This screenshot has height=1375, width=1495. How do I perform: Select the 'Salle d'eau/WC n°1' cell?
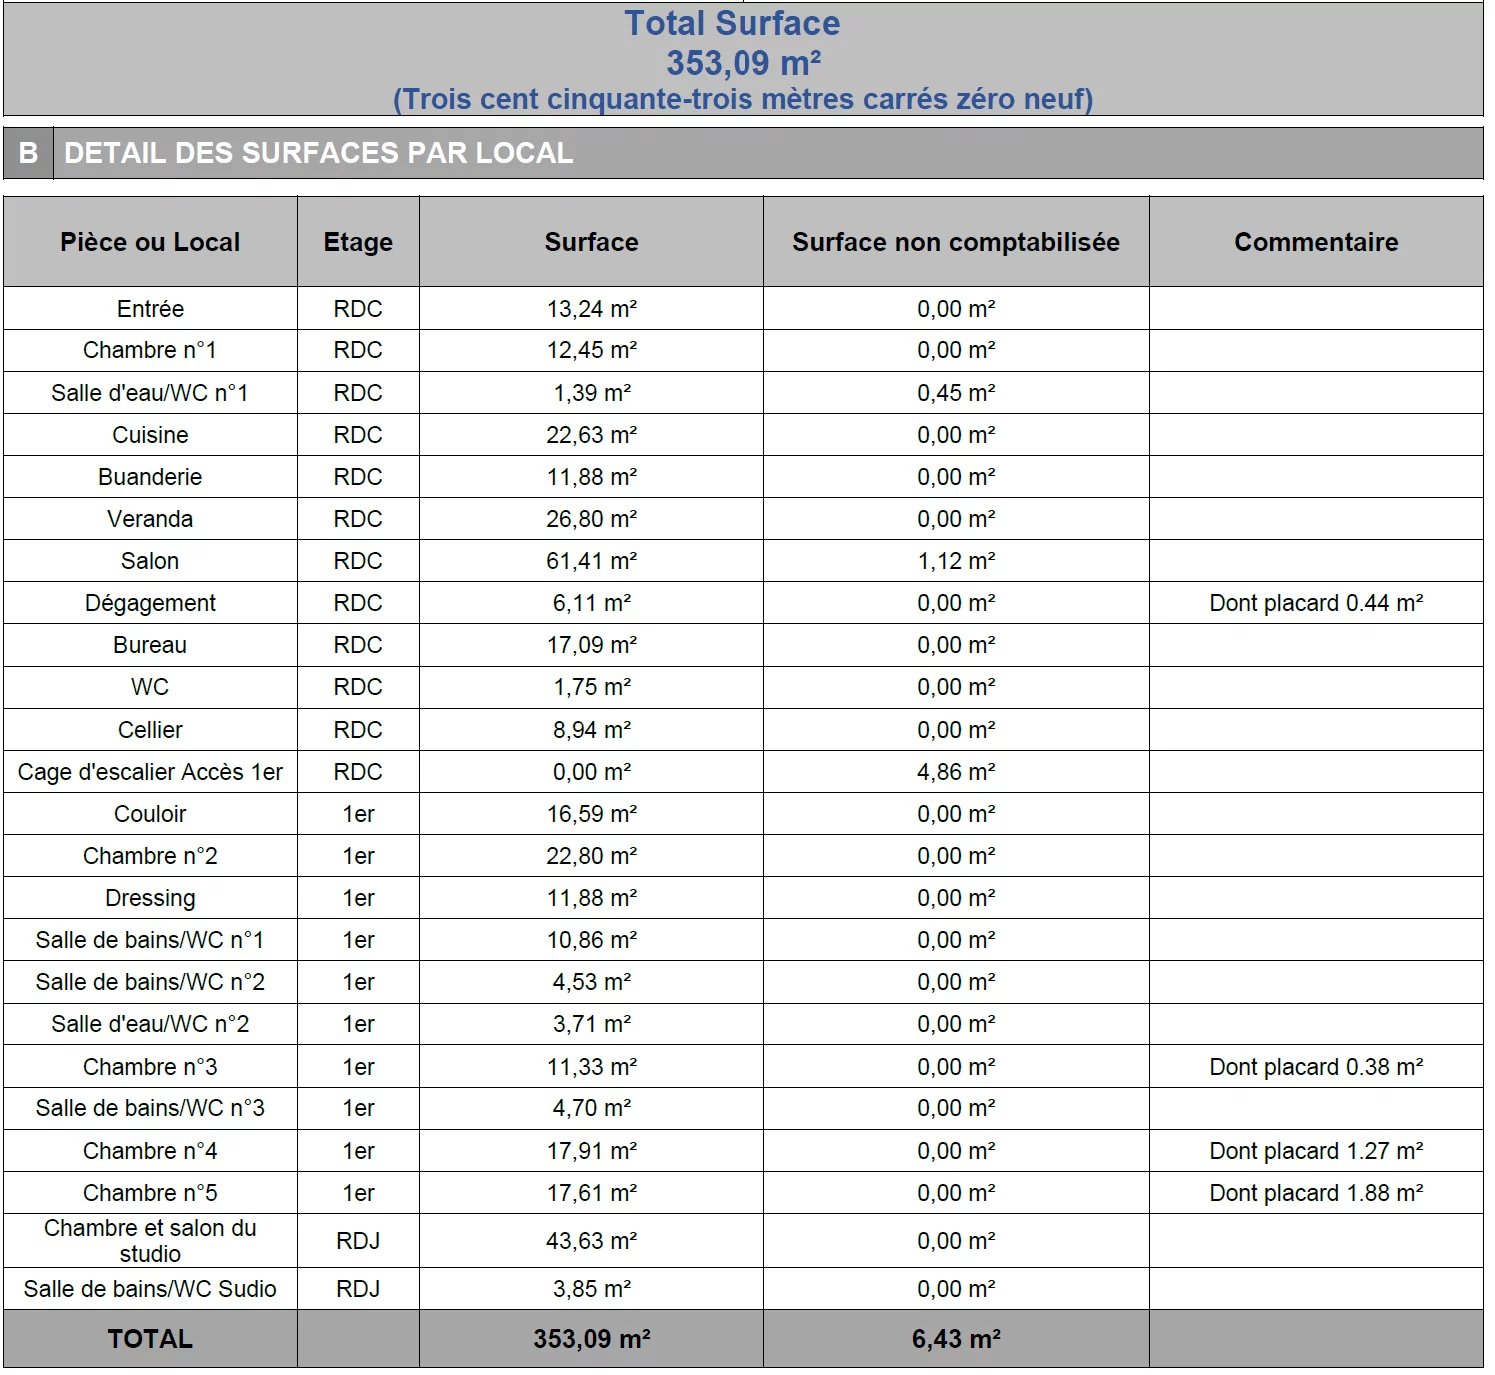pos(150,393)
